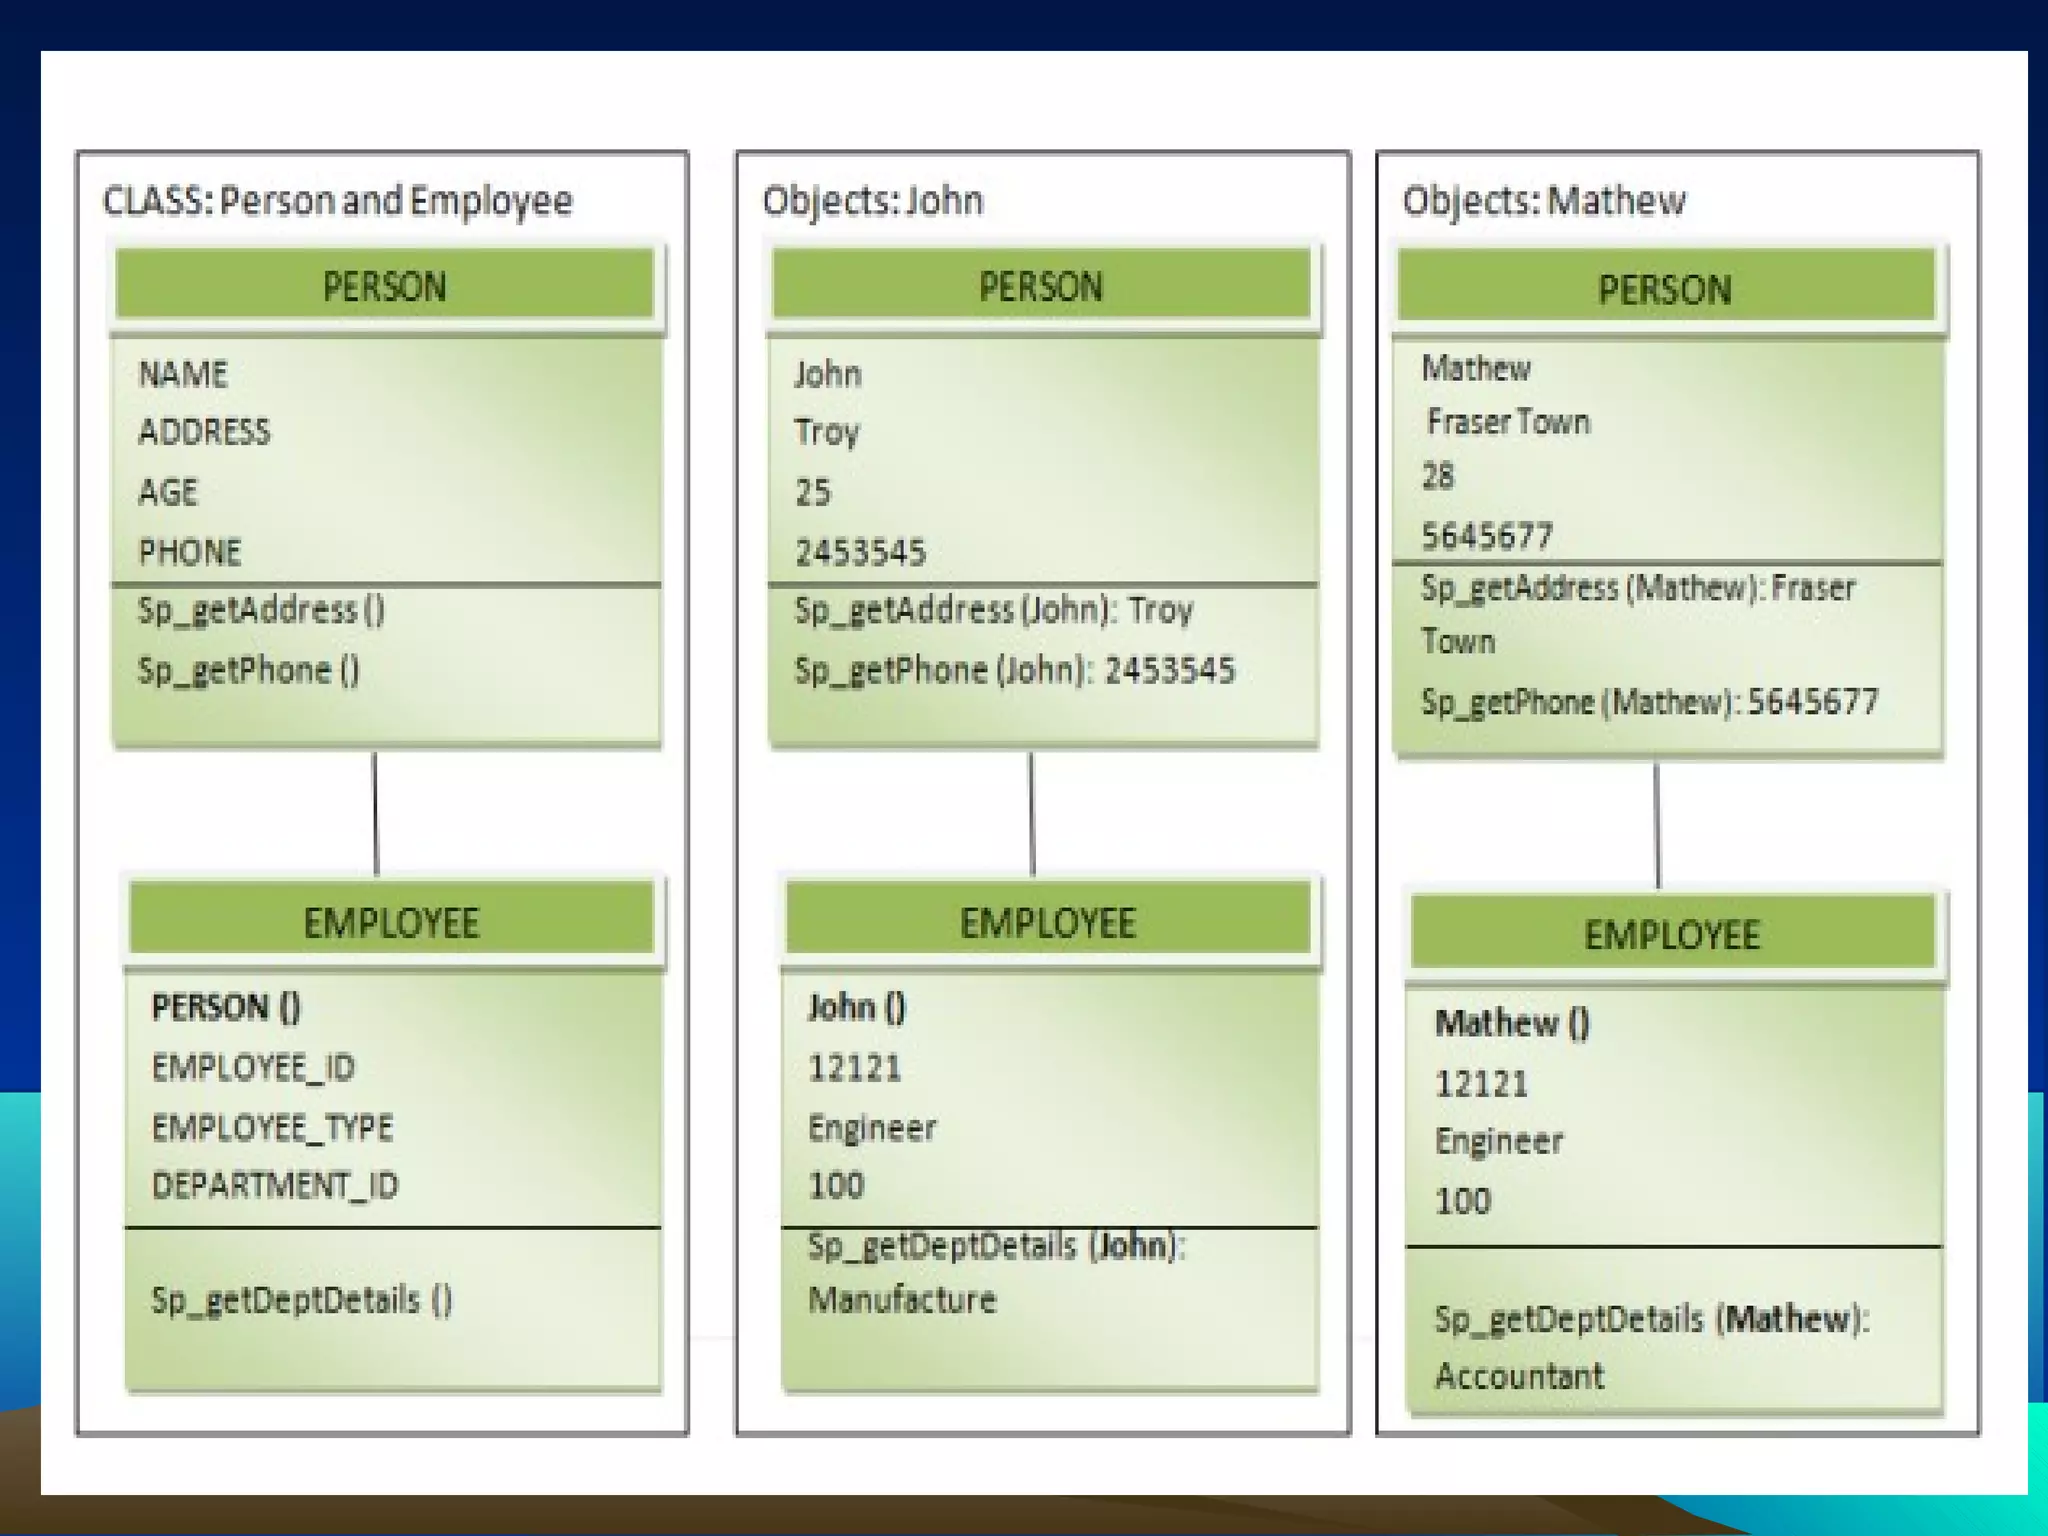Select the PERSON header in John's panel
This screenshot has height=1536, width=2048.
click(1040, 287)
